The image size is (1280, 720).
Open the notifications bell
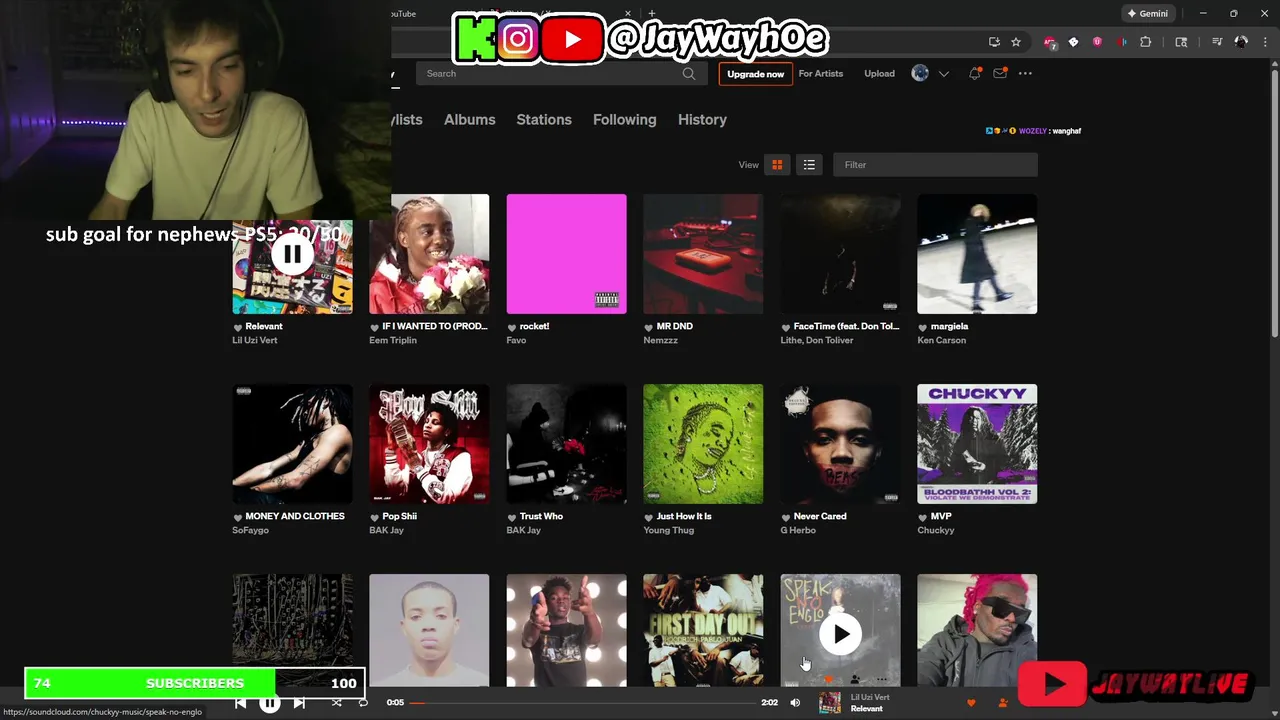(x=974, y=73)
